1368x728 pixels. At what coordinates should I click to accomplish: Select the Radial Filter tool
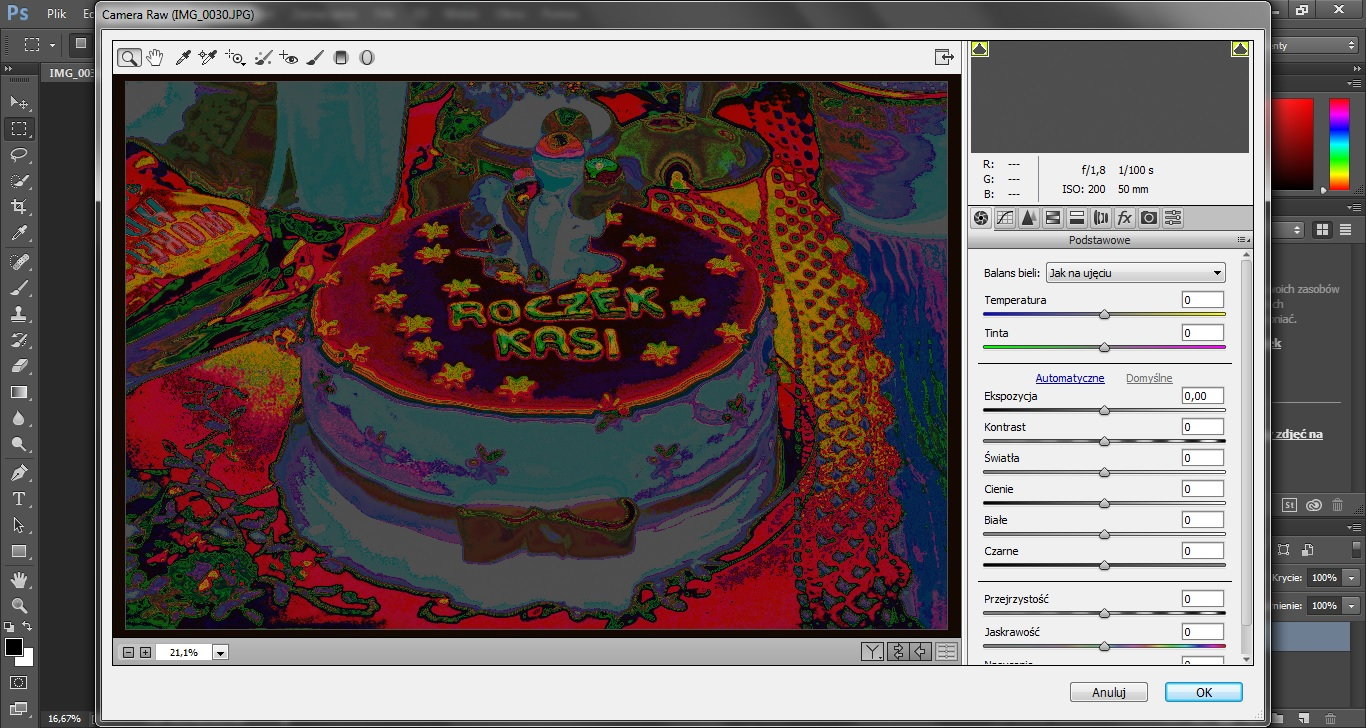coord(367,58)
